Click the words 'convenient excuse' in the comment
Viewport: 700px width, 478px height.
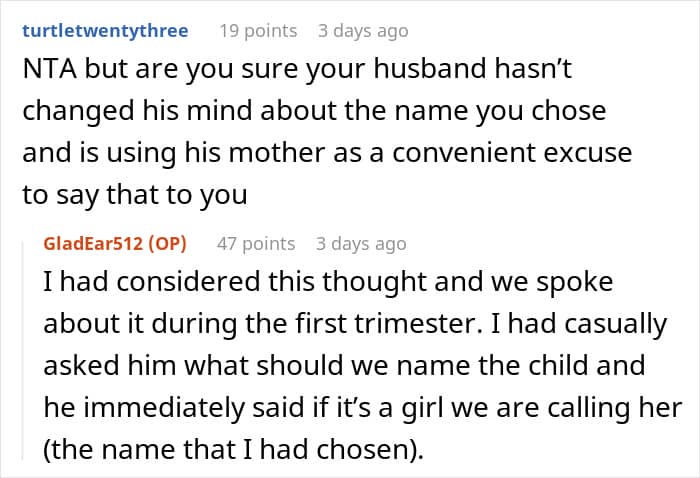(512, 153)
